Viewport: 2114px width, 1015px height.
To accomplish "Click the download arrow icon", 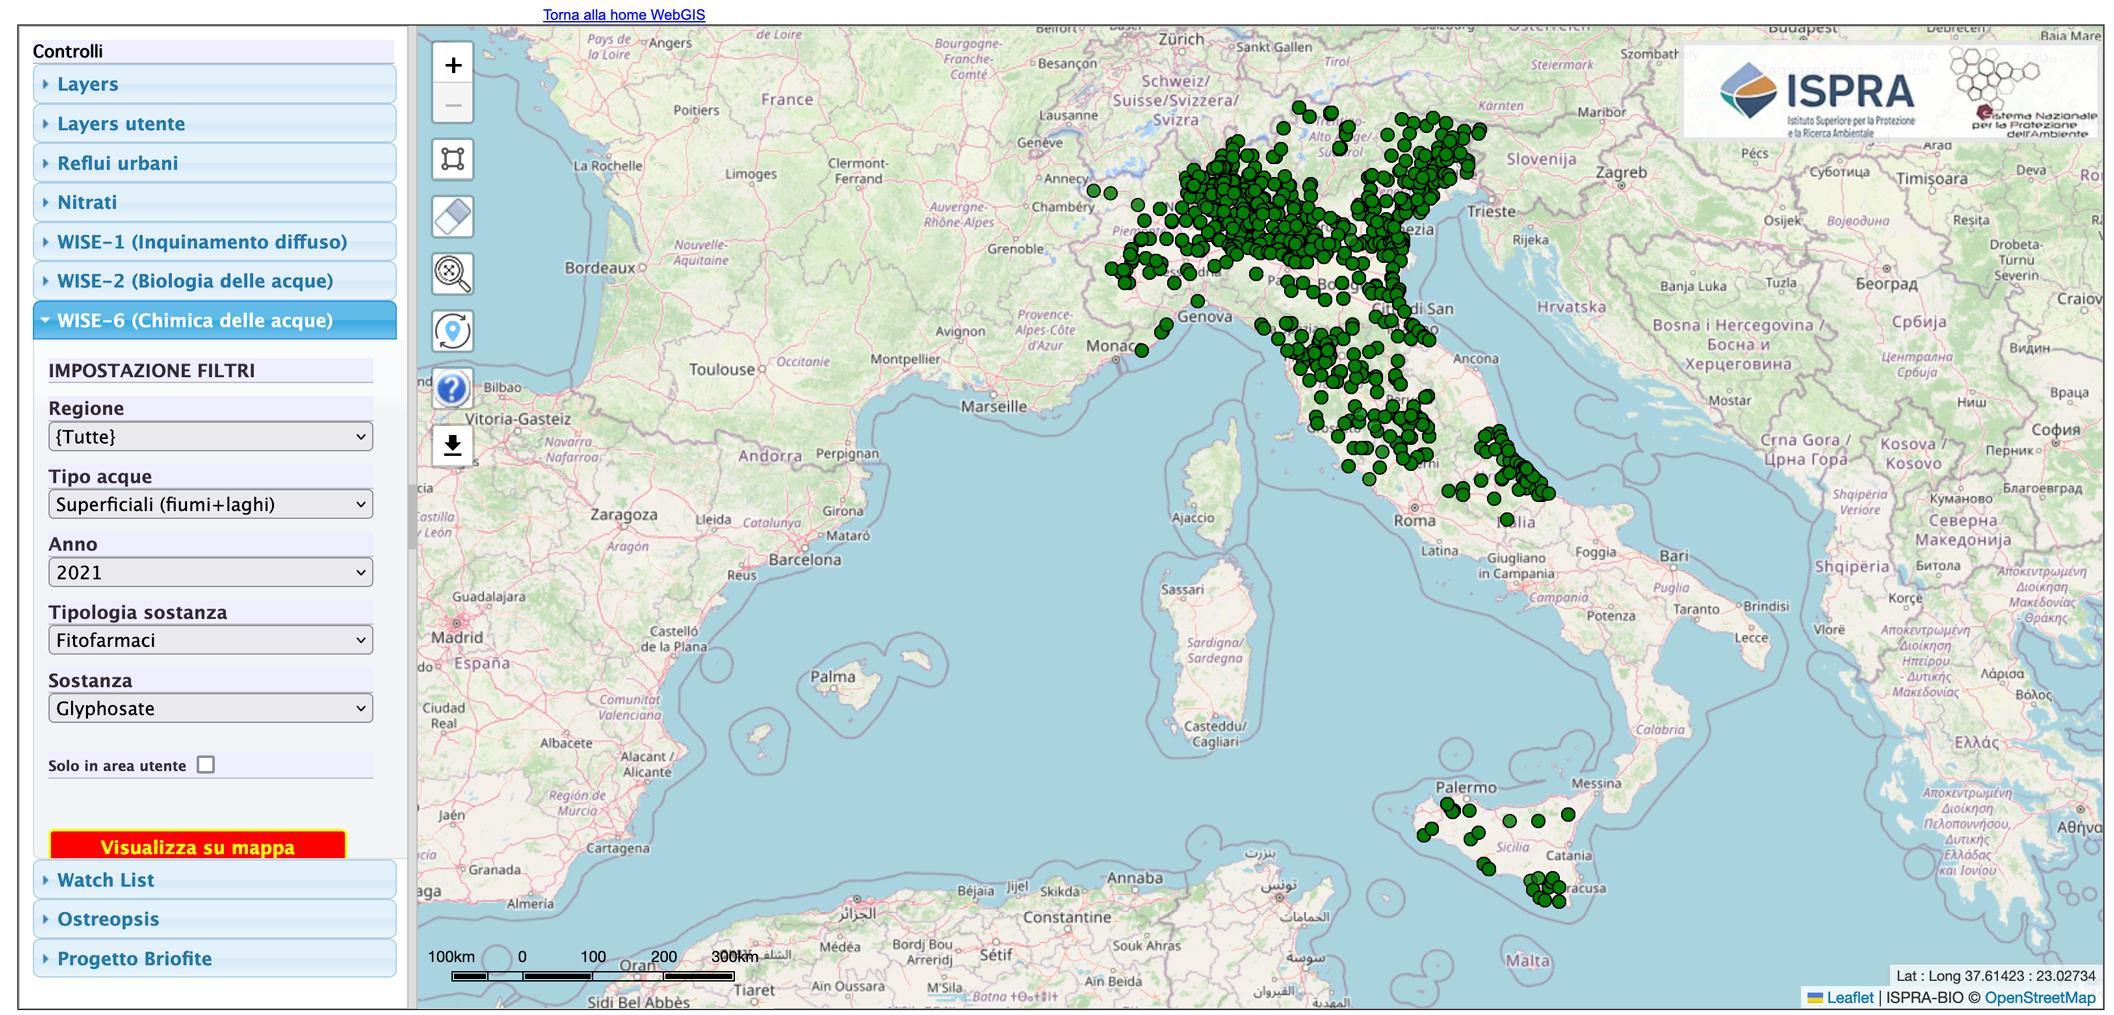I will click(x=453, y=445).
